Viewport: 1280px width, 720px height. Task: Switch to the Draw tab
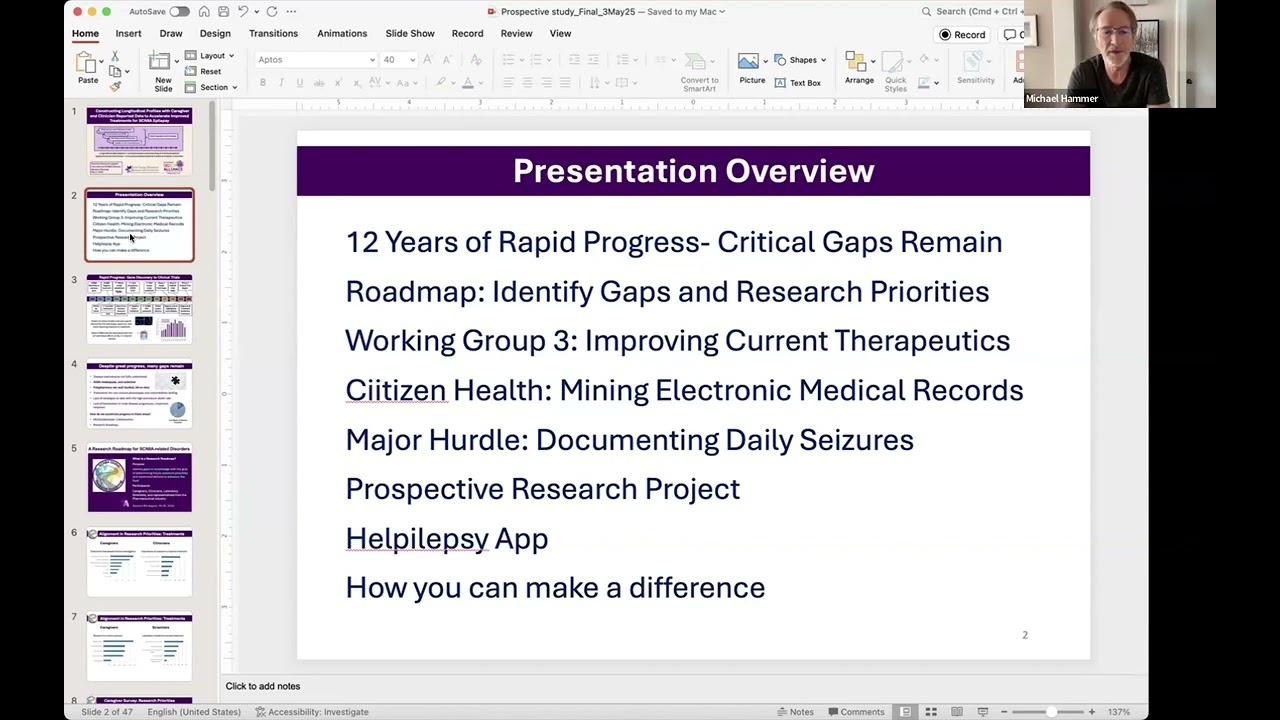click(x=171, y=33)
